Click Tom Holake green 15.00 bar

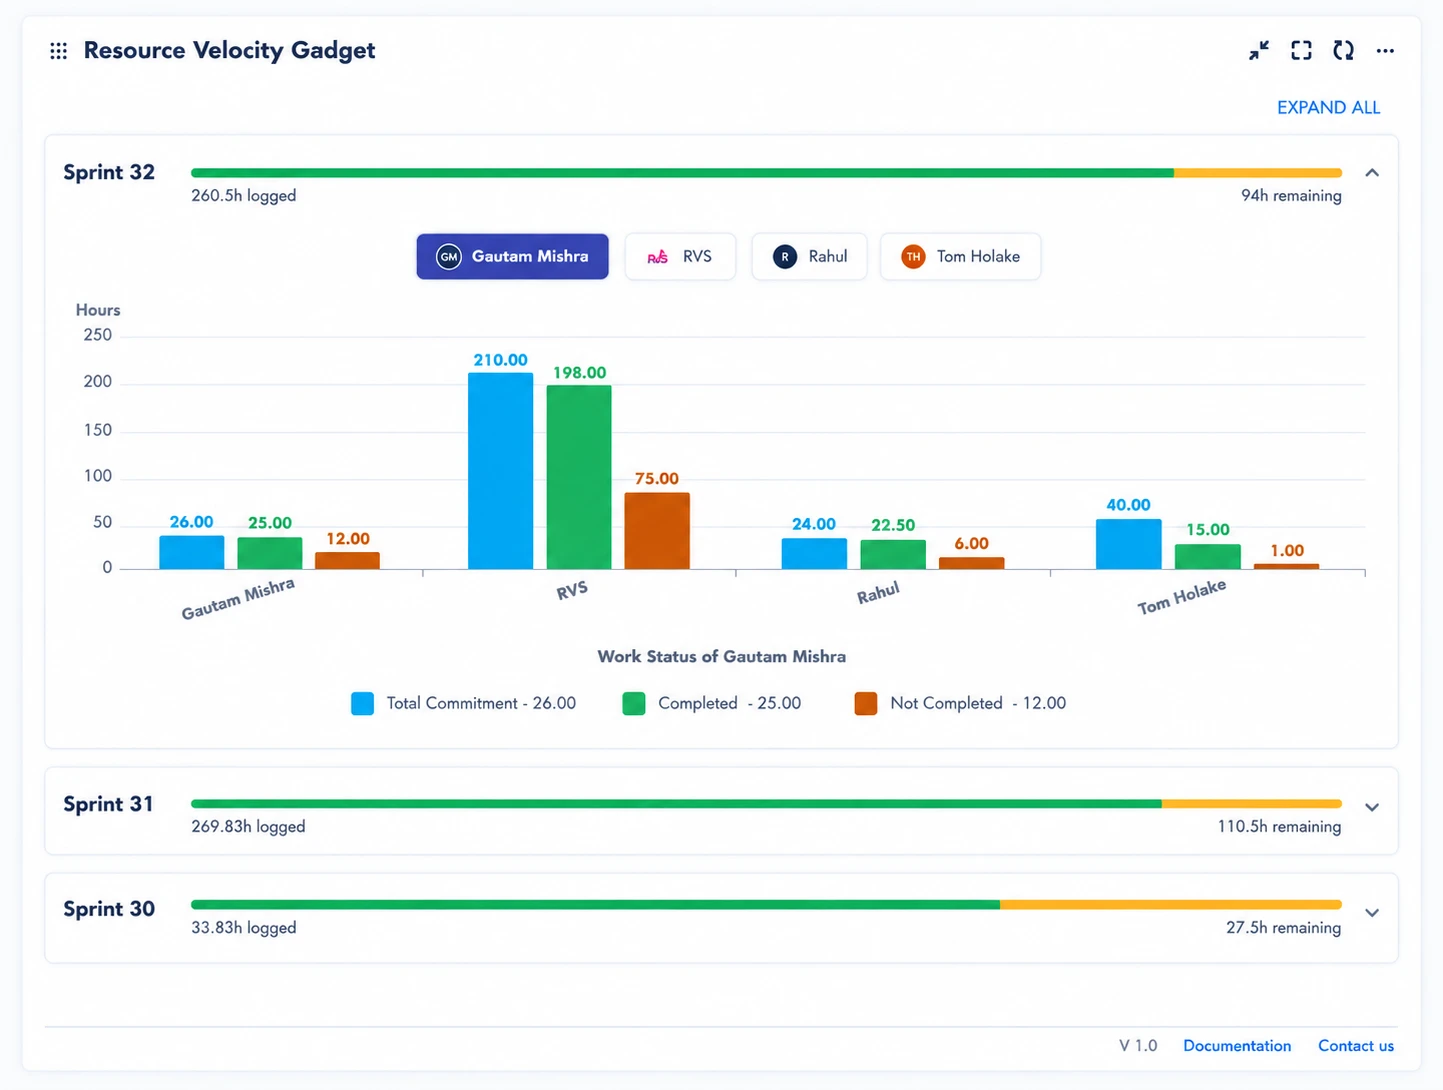click(x=1208, y=557)
